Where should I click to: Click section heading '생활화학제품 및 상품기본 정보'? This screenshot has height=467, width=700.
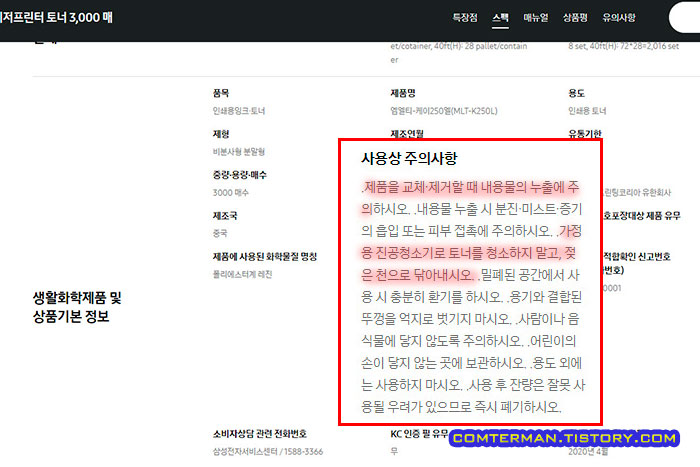pos(77,307)
